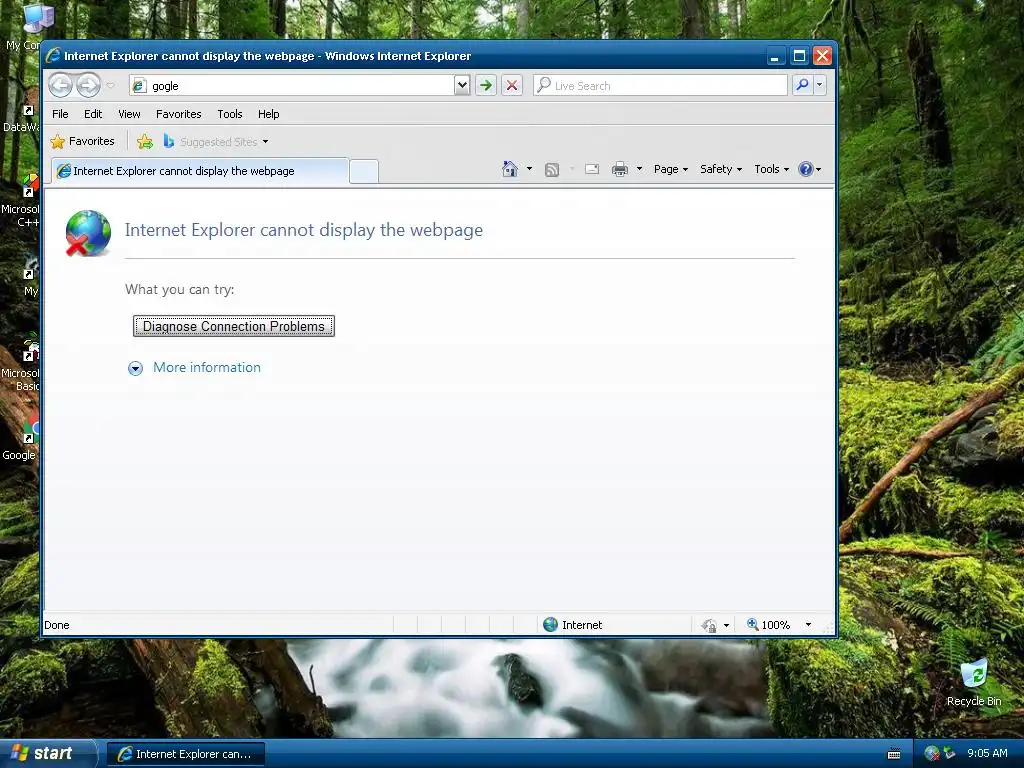
Task: Click the Read Mail envelope icon
Action: pyautogui.click(x=592, y=169)
